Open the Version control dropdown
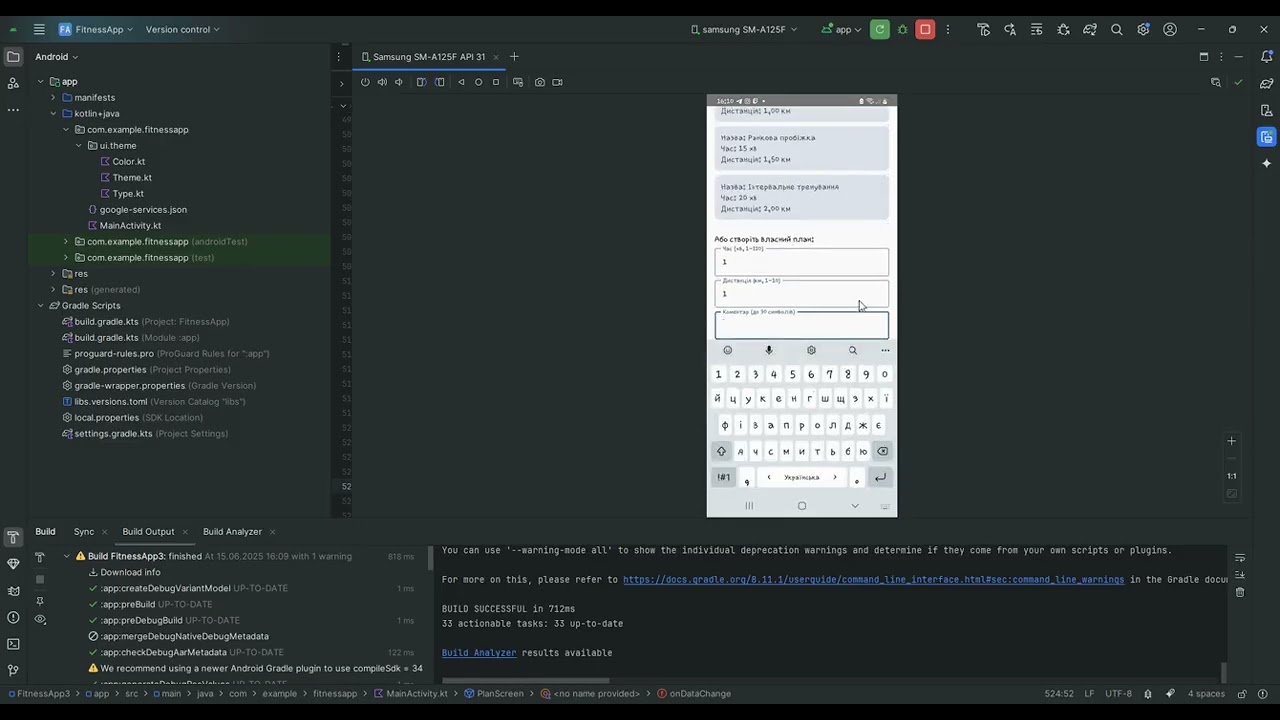Screen dimensions: 1280x720 pyautogui.click(x=182, y=29)
